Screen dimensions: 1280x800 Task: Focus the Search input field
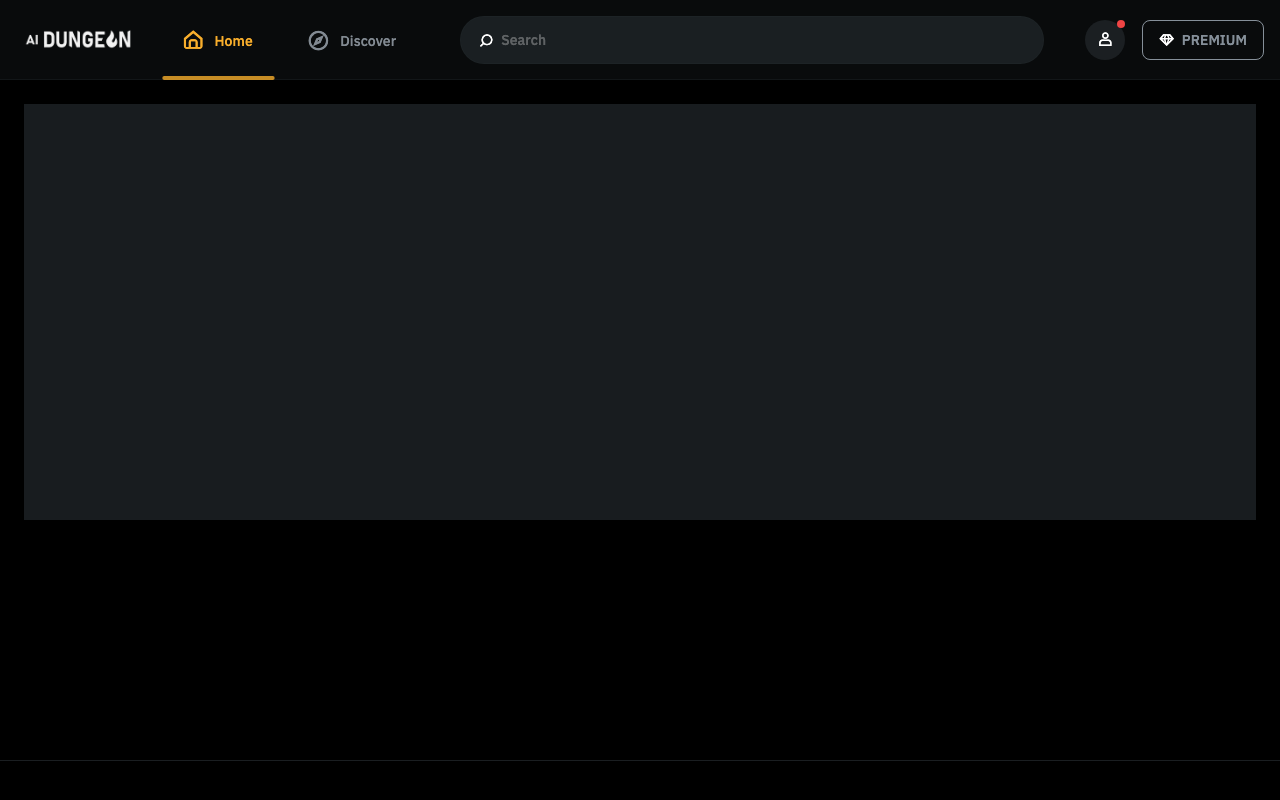click(x=760, y=40)
